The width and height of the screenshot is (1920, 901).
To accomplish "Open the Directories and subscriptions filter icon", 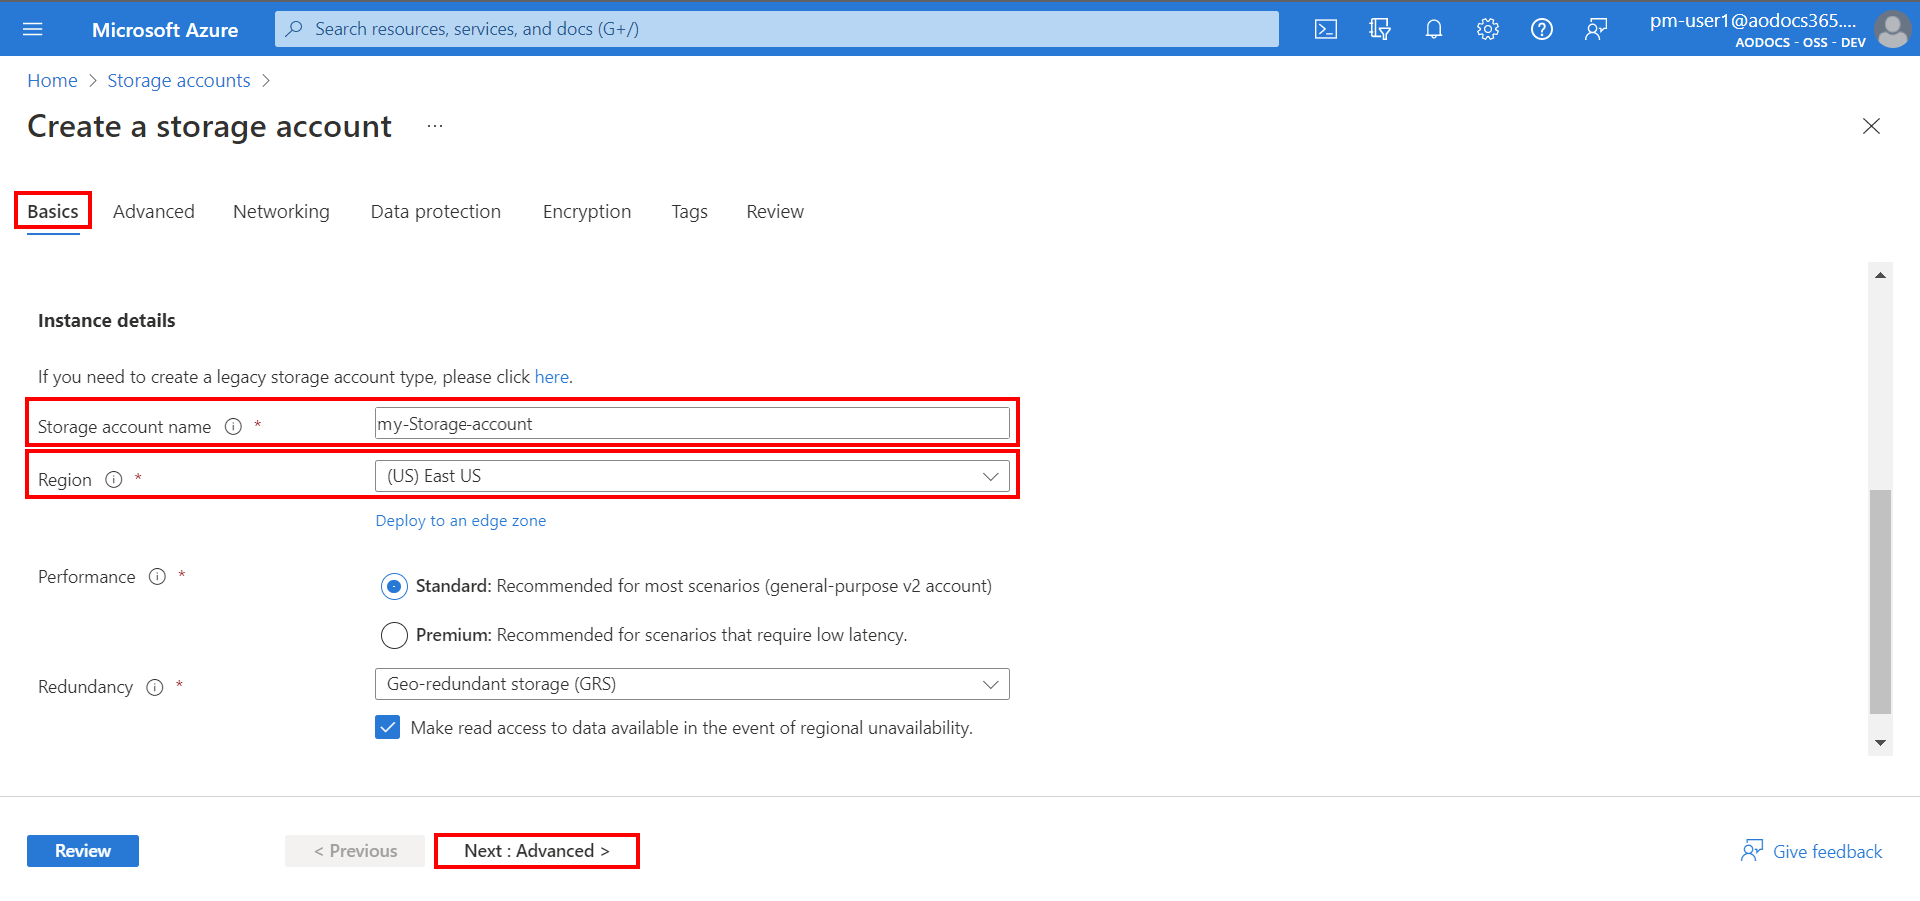I will point(1379,29).
